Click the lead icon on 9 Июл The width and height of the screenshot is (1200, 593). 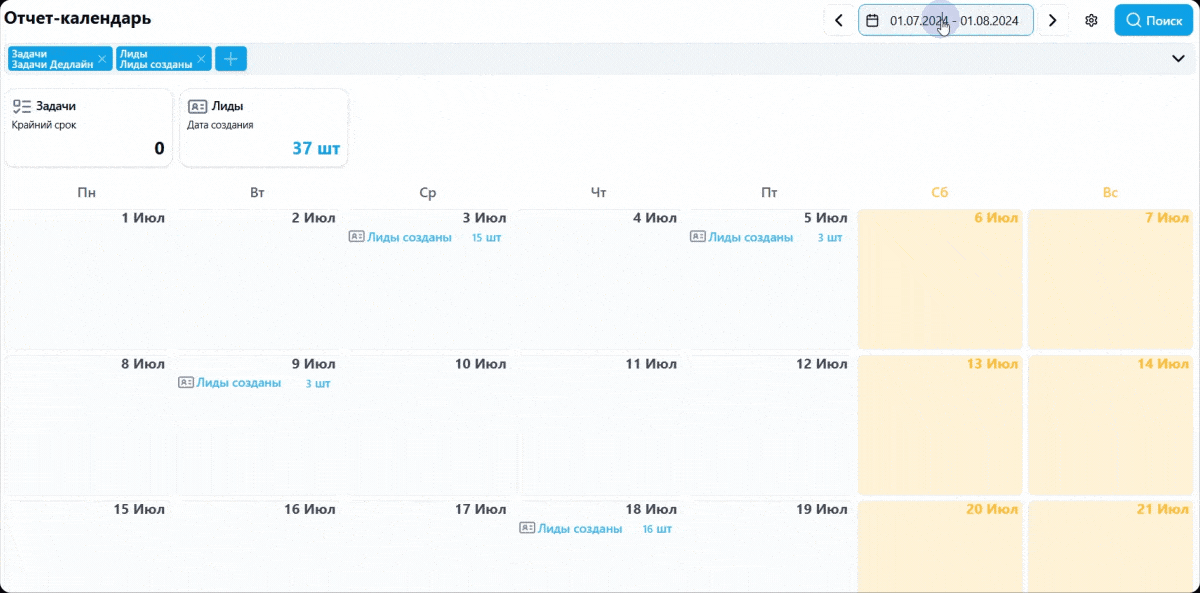(185, 383)
